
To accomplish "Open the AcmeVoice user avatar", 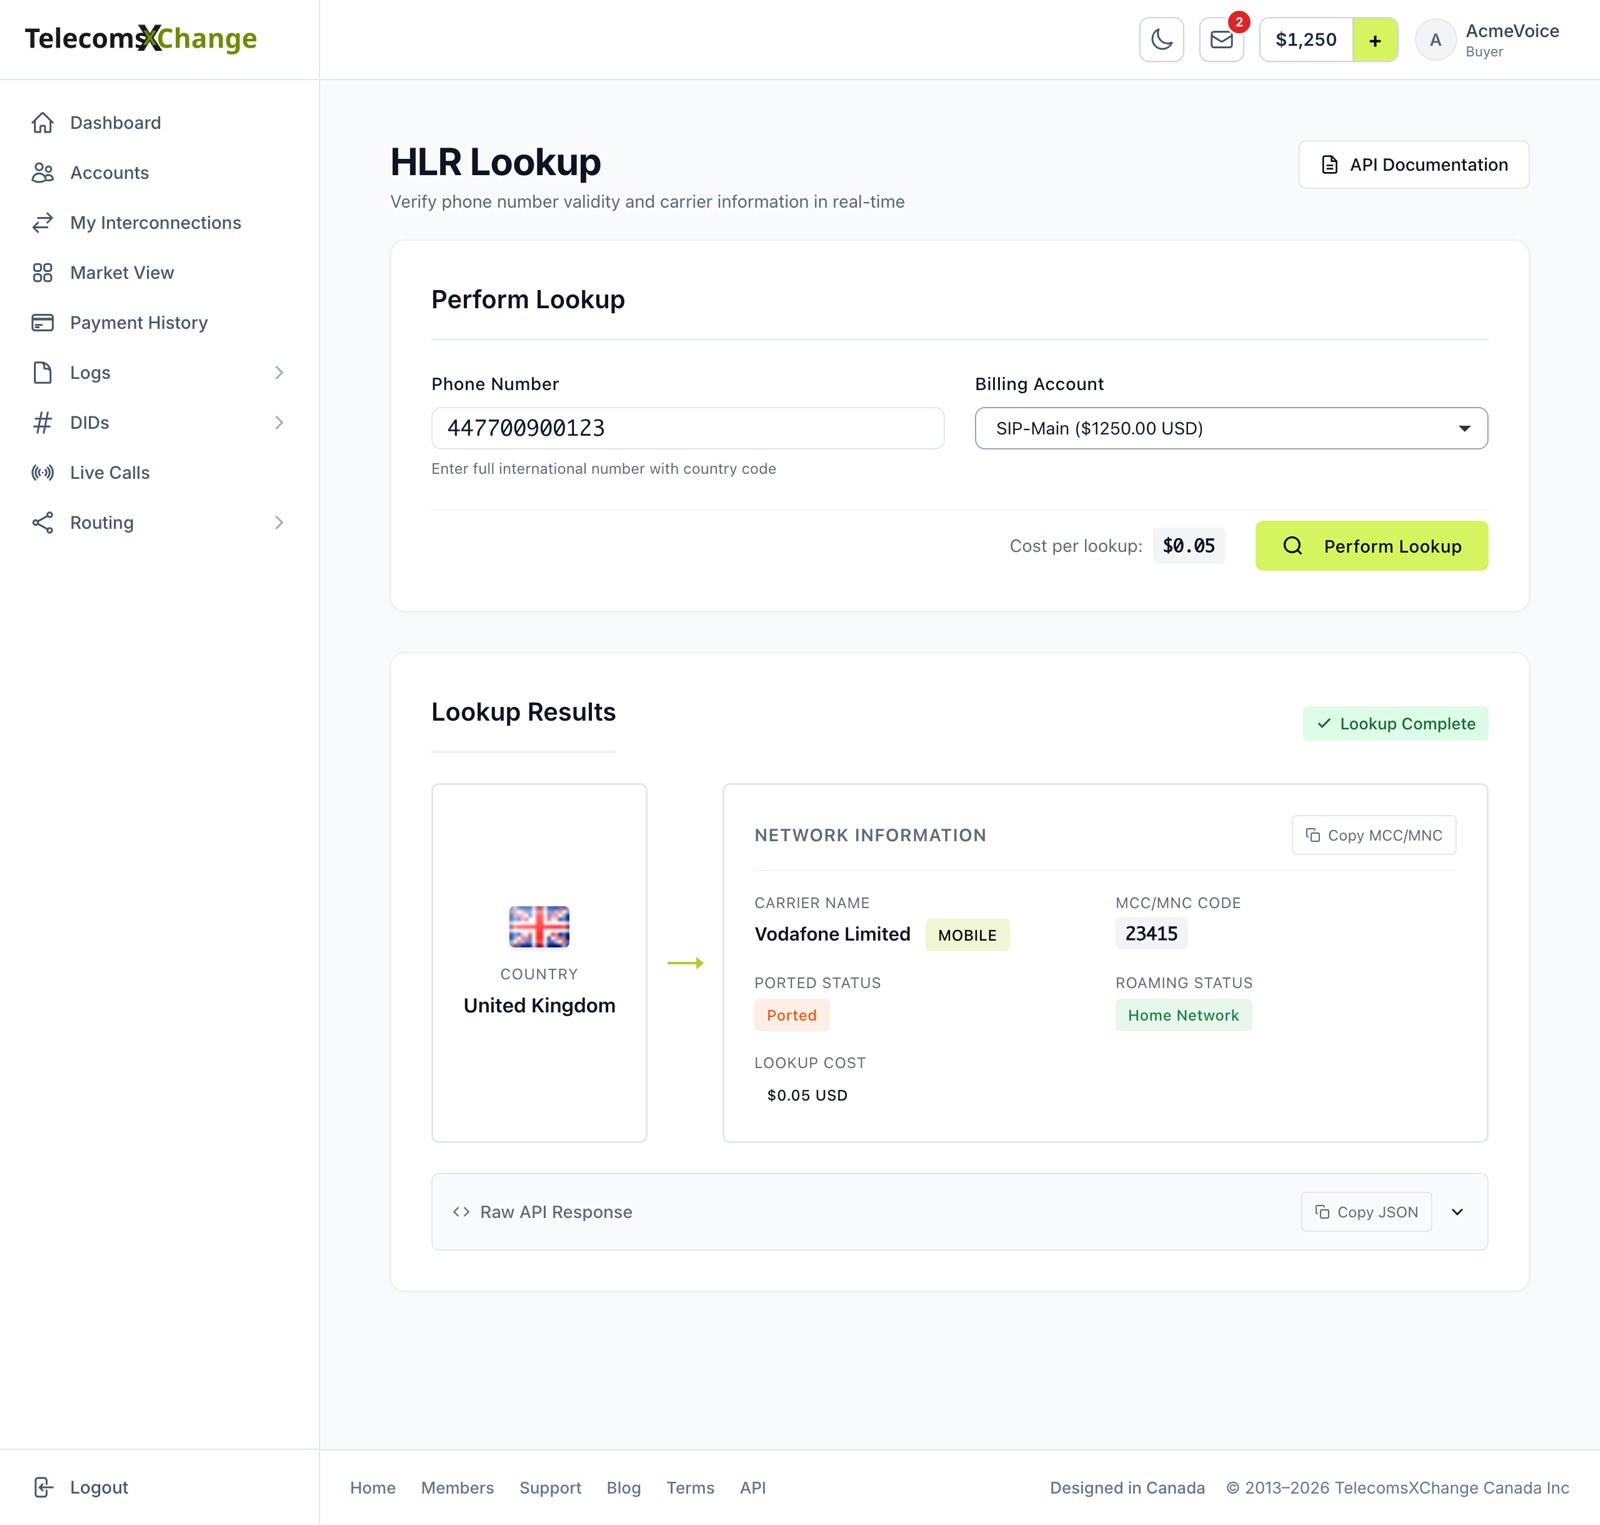I will tap(1435, 40).
